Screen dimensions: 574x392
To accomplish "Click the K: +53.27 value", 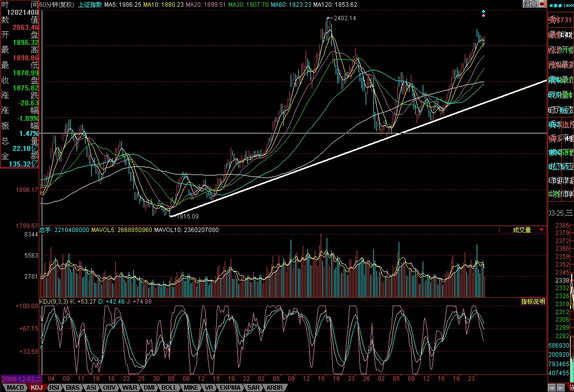I will pos(83,302).
